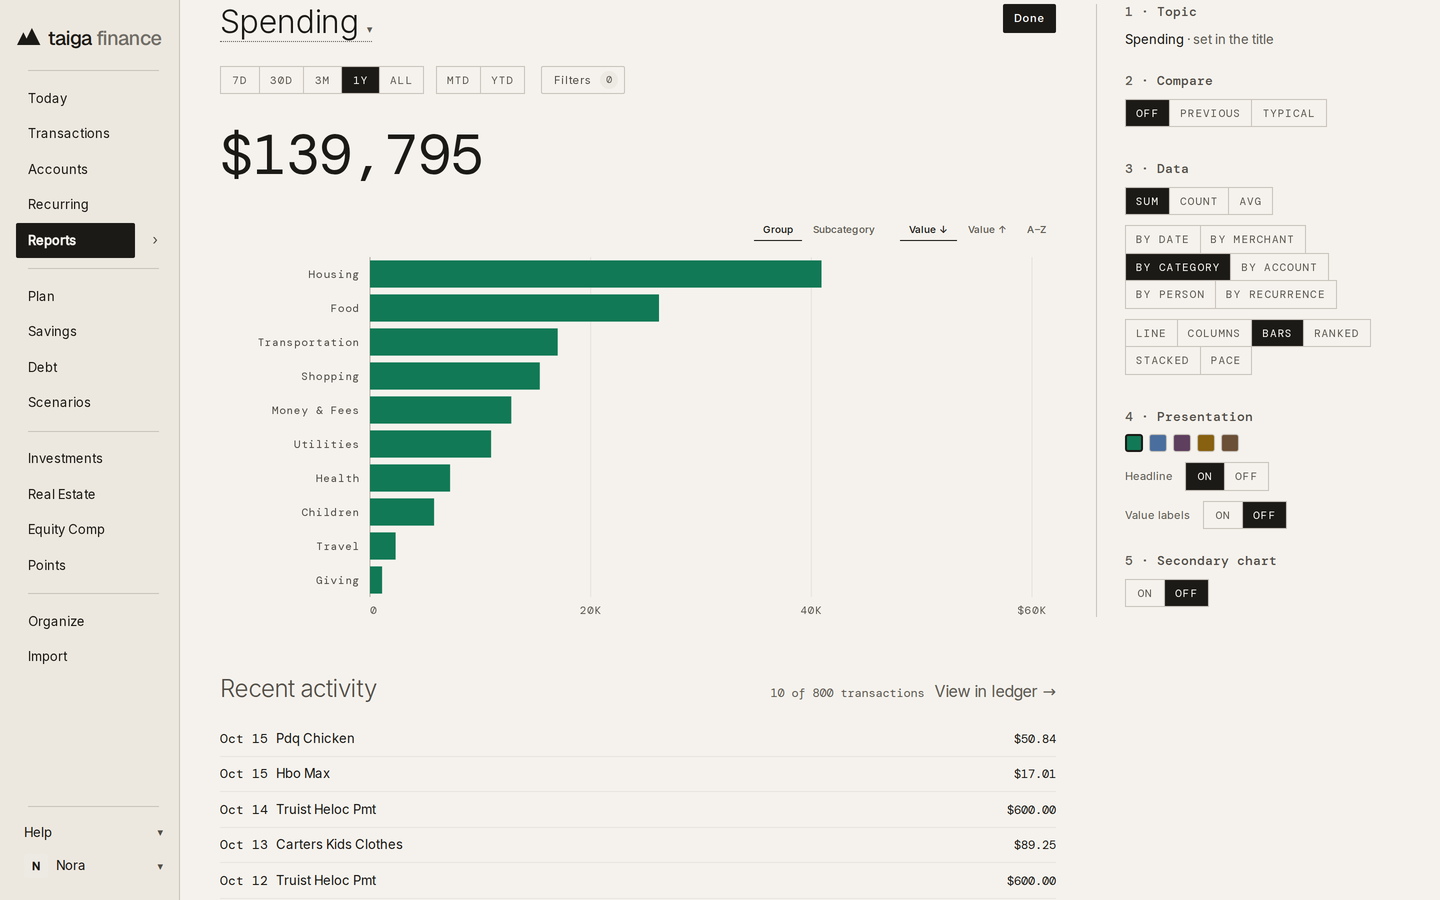Open Real Estate in the sidebar
This screenshot has width=1440, height=900.
(x=62, y=494)
